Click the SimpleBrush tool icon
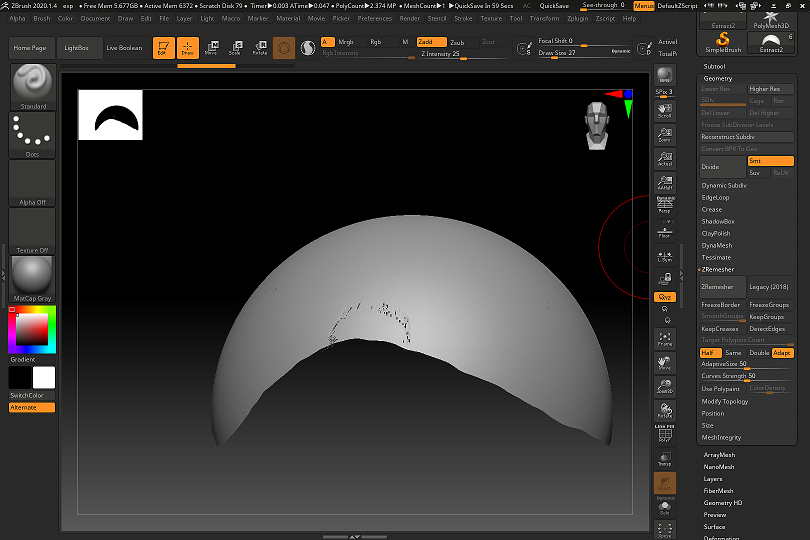 tap(721, 42)
